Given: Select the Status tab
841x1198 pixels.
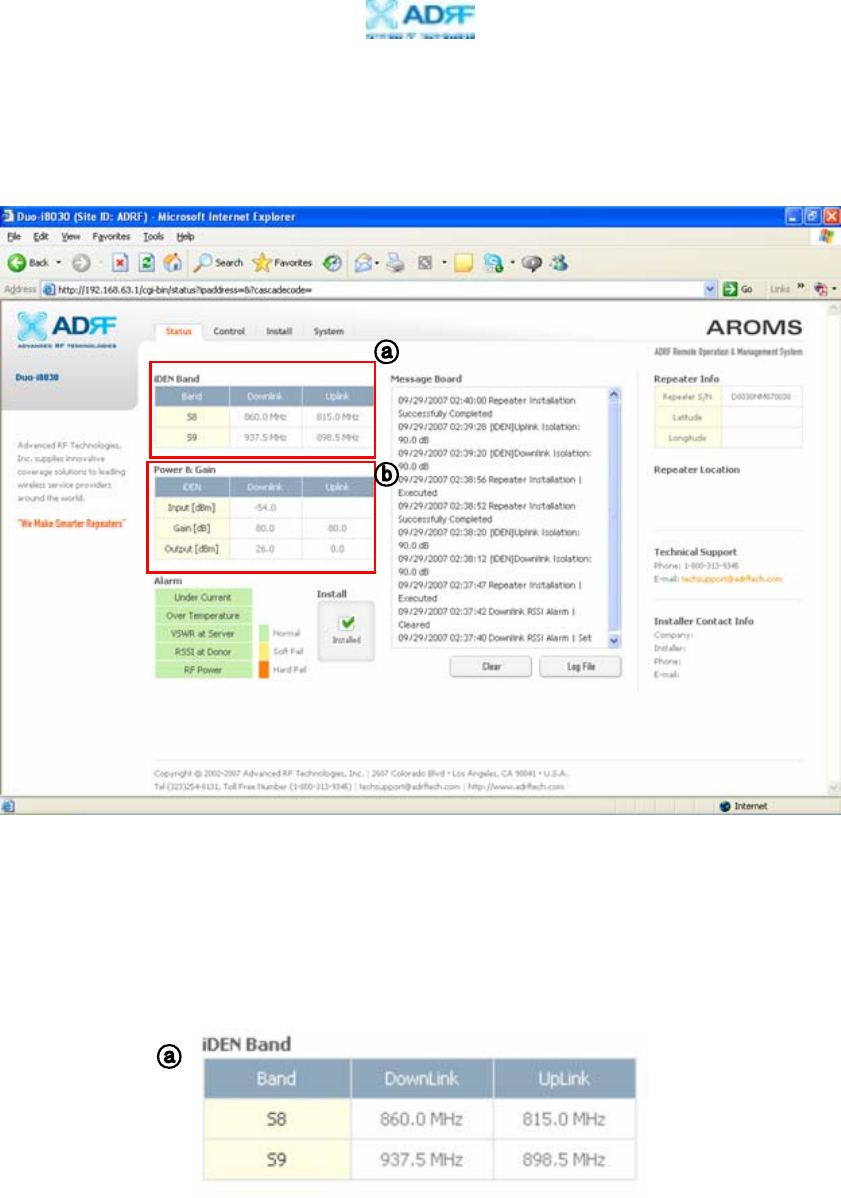Looking at the screenshot, I should pyautogui.click(x=179, y=332).
